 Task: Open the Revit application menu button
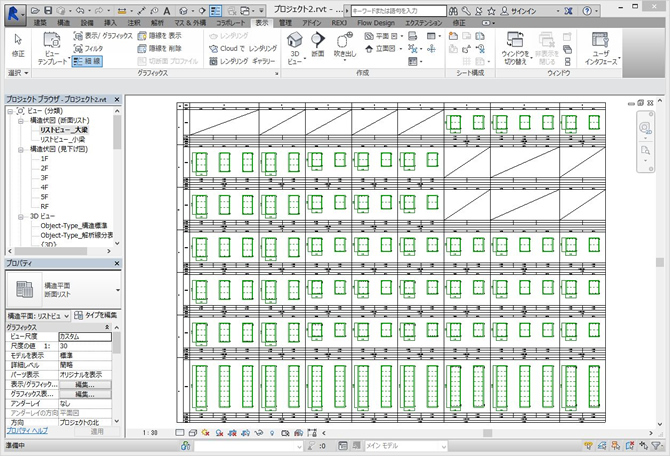pyautogui.click(x=14, y=14)
